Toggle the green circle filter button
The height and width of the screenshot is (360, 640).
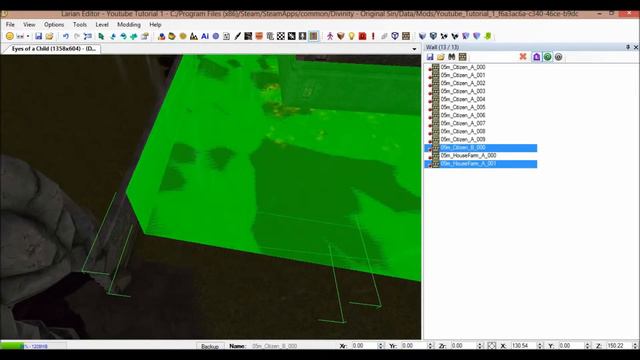(548, 57)
